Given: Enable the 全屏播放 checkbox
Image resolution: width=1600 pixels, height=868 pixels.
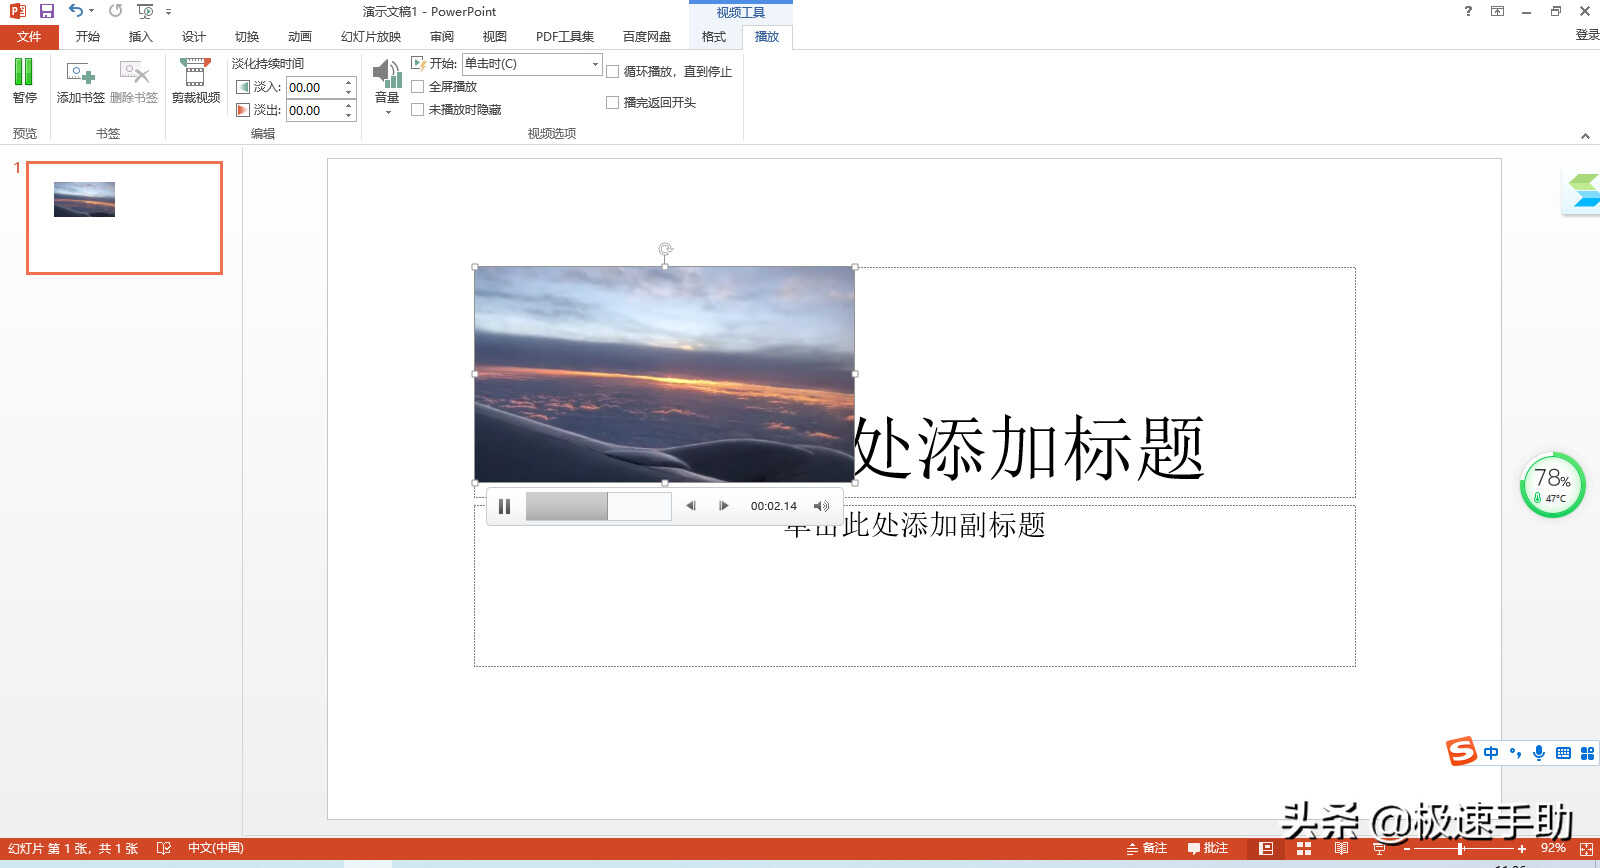Looking at the screenshot, I should click(x=418, y=87).
